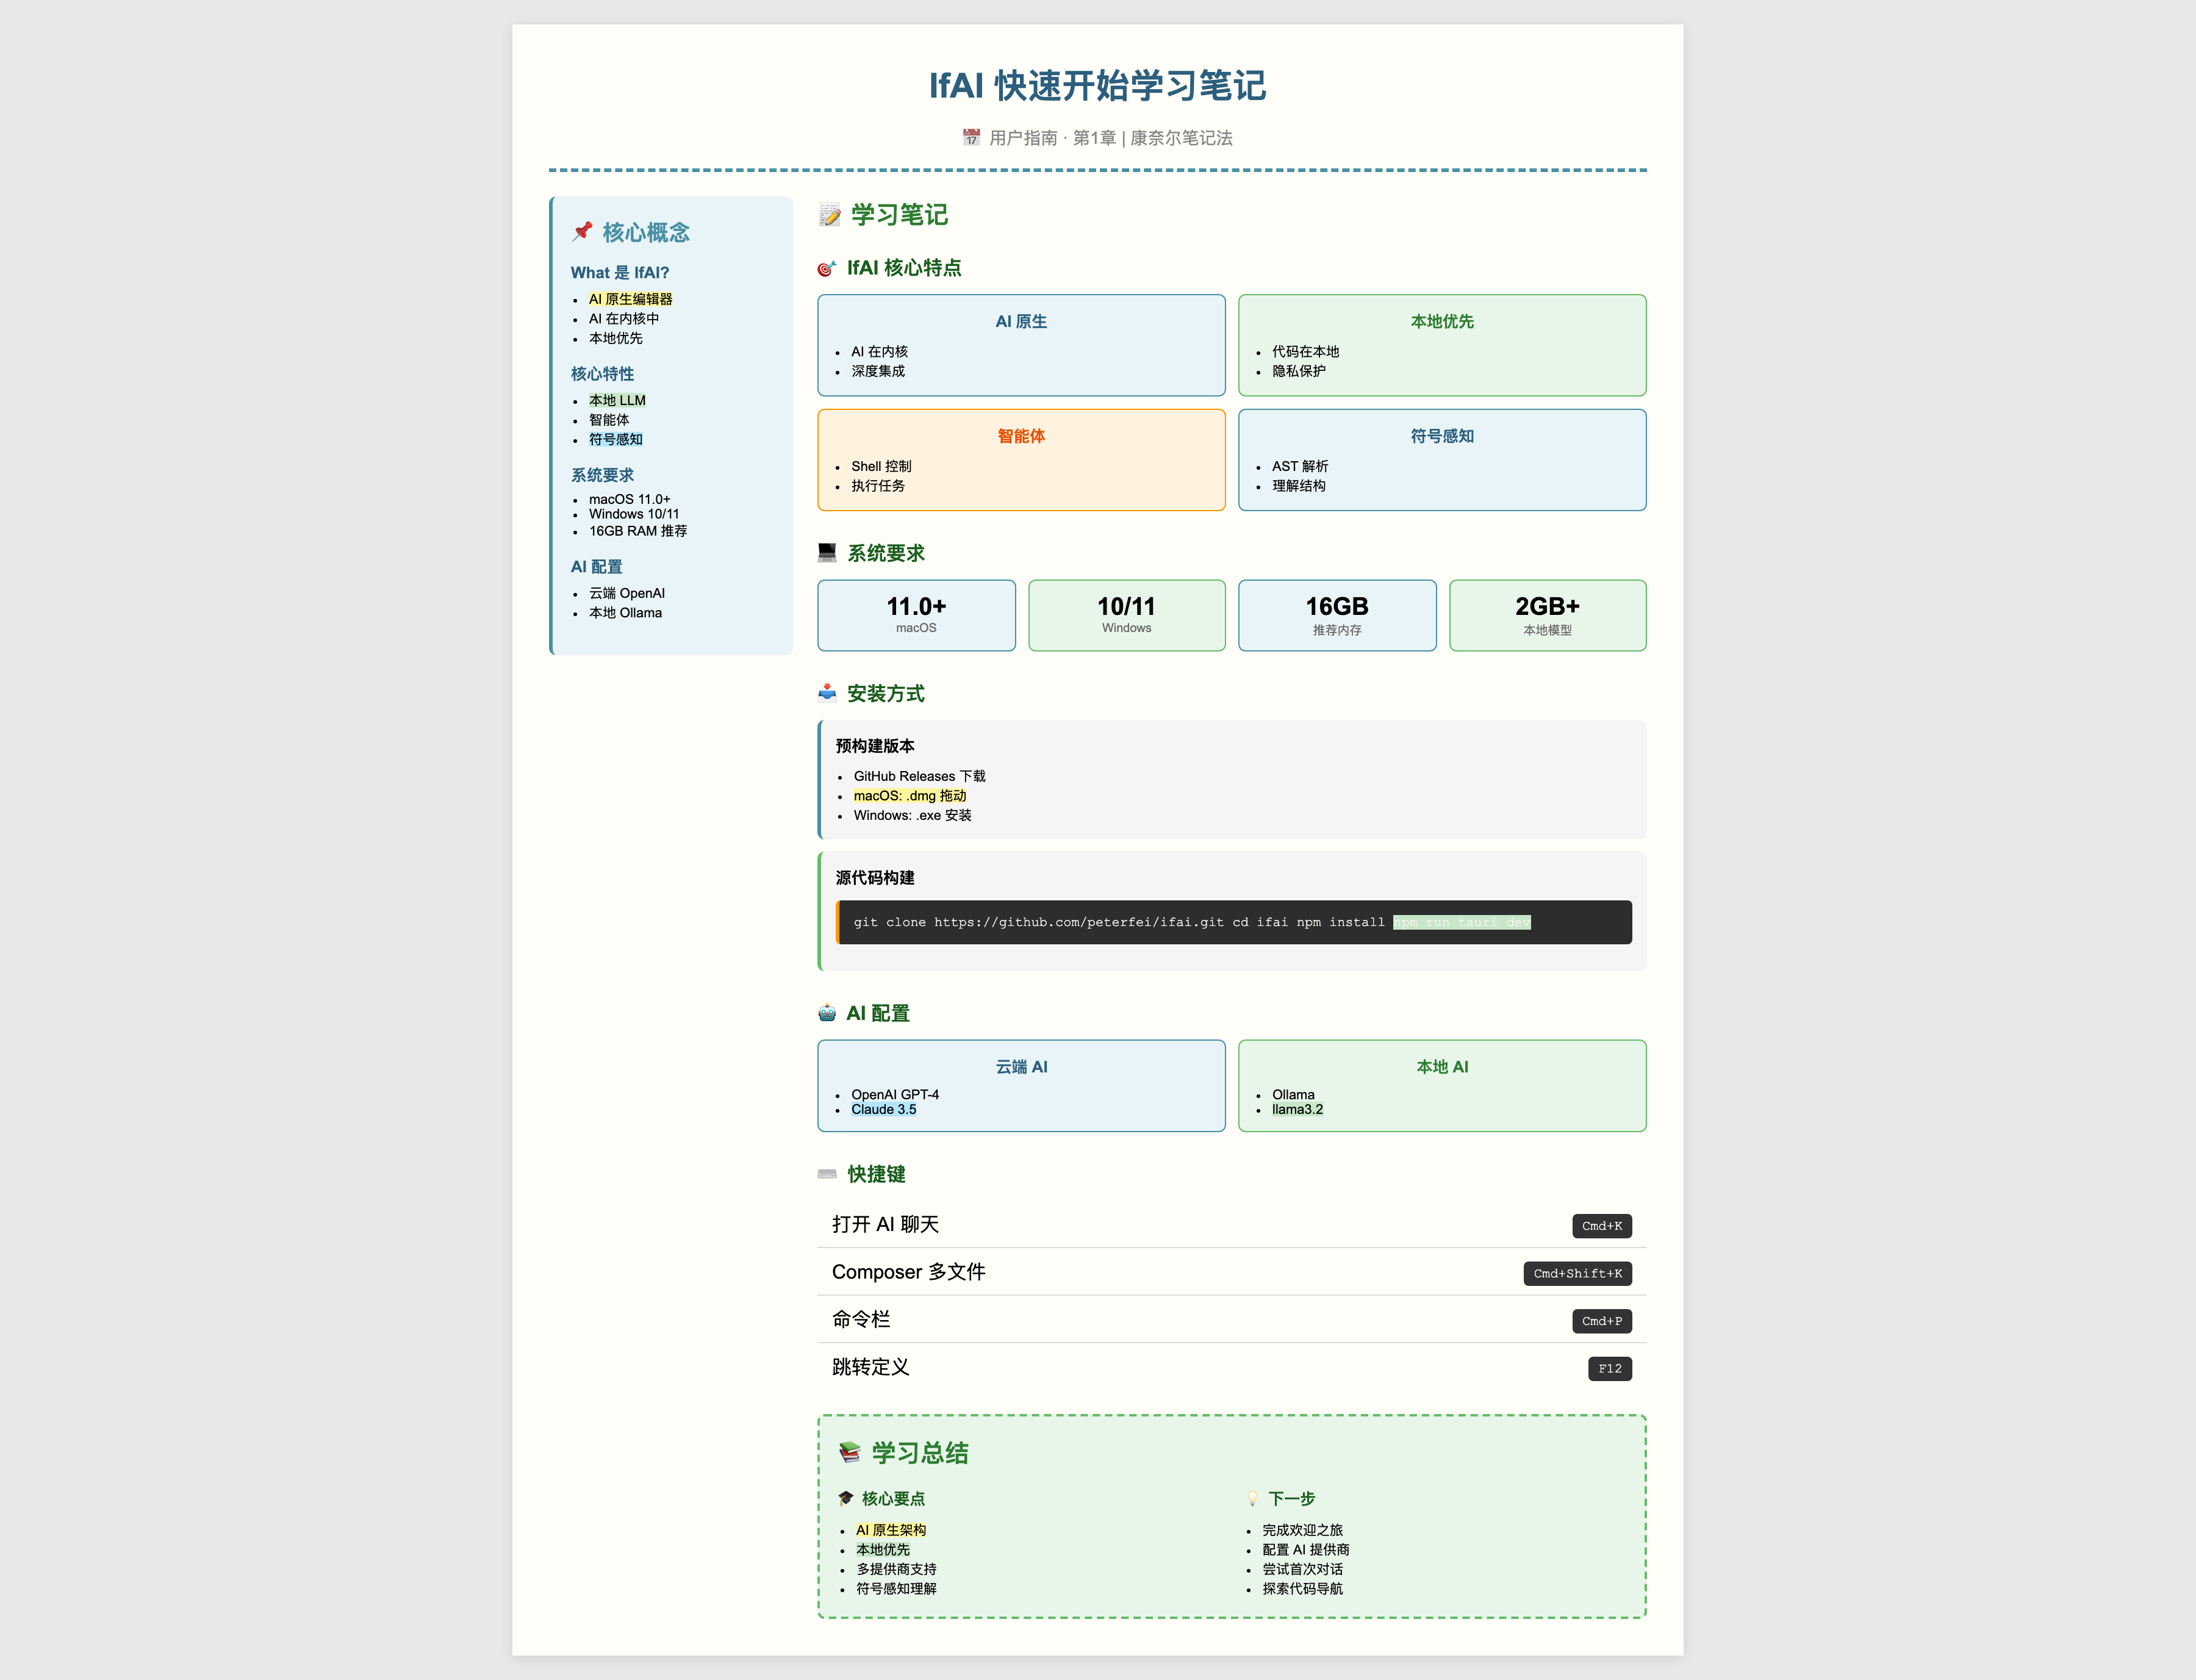Select the target icon beside IfAI 核心特点
Image resolution: width=2196 pixels, height=1680 pixels.
point(825,268)
